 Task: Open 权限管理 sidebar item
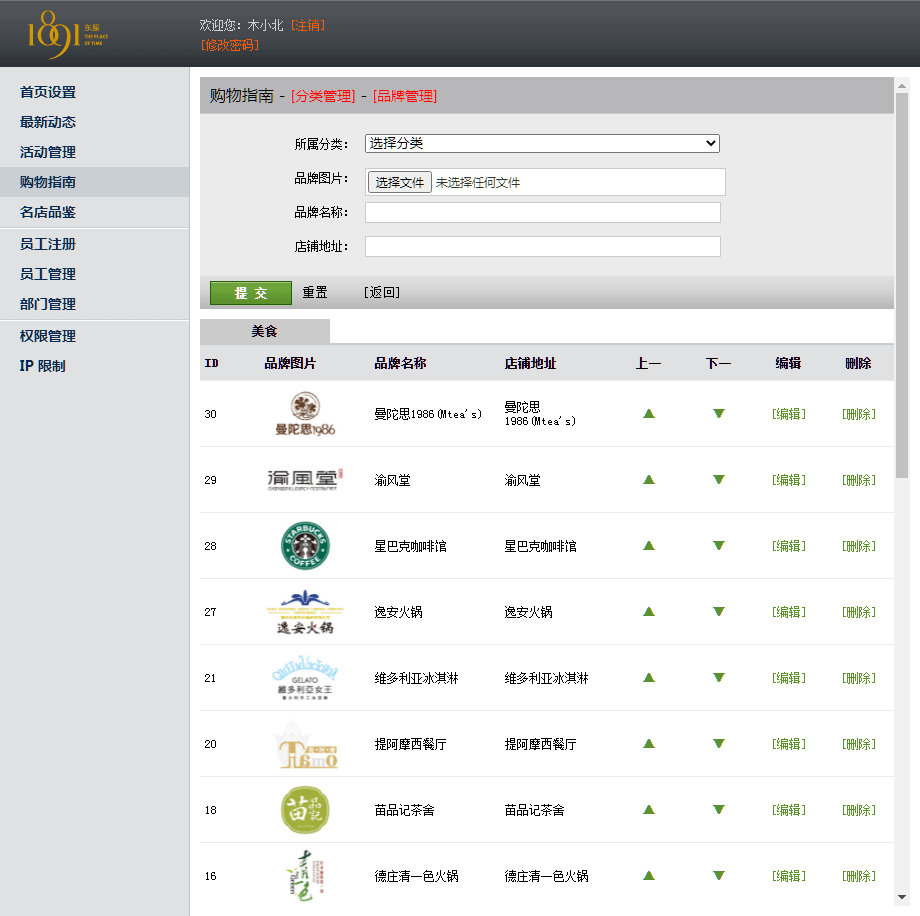(x=48, y=336)
